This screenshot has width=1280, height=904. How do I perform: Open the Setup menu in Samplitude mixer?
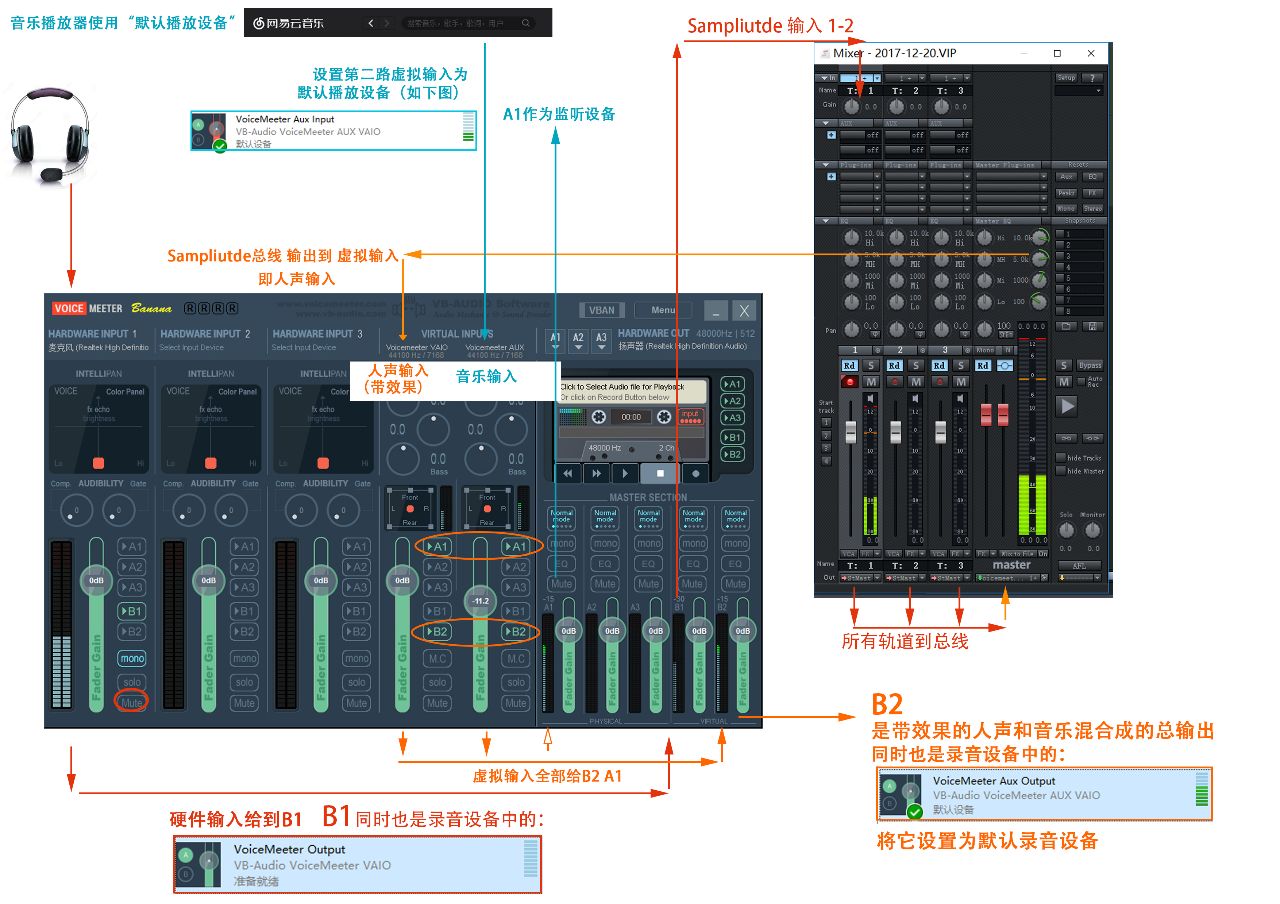coord(1067,78)
